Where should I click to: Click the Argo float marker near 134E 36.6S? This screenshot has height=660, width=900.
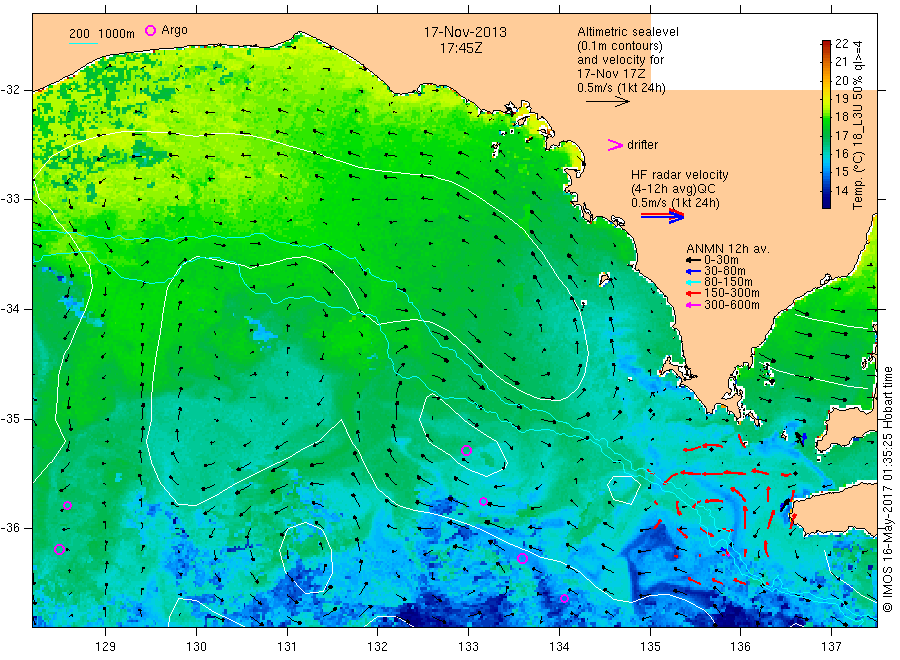pos(564,599)
